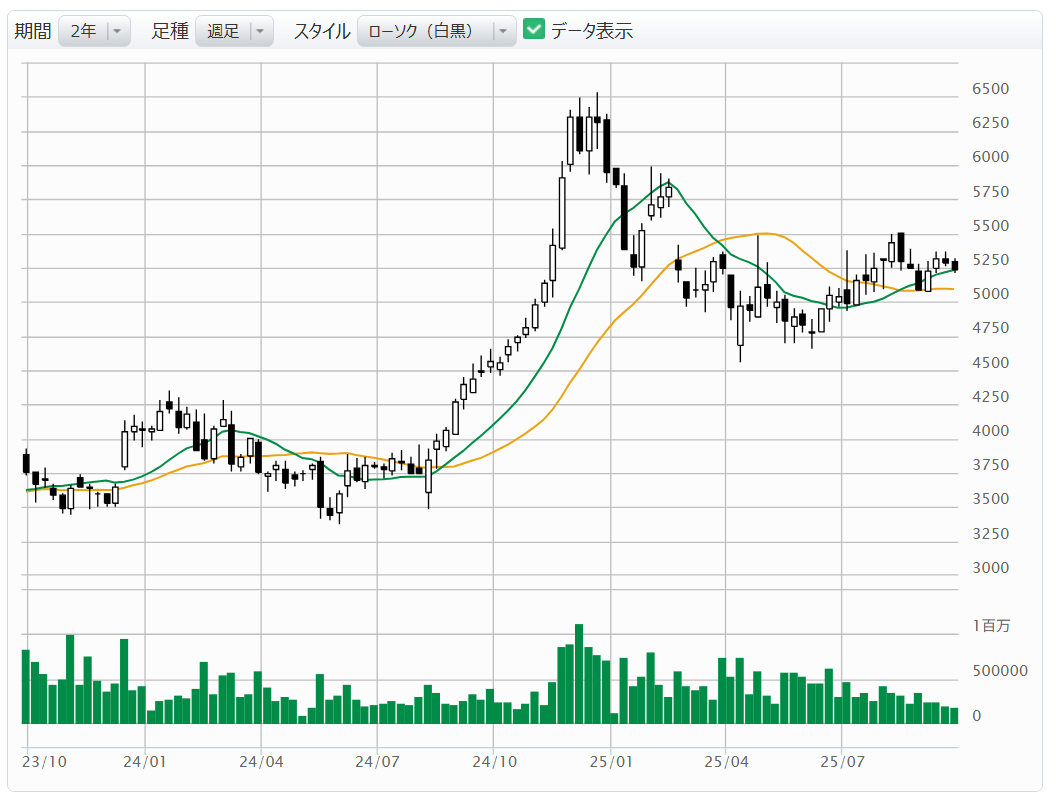1056x796 pixels.
Task: Click the 23/10 date axis label
Action: click(44, 762)
